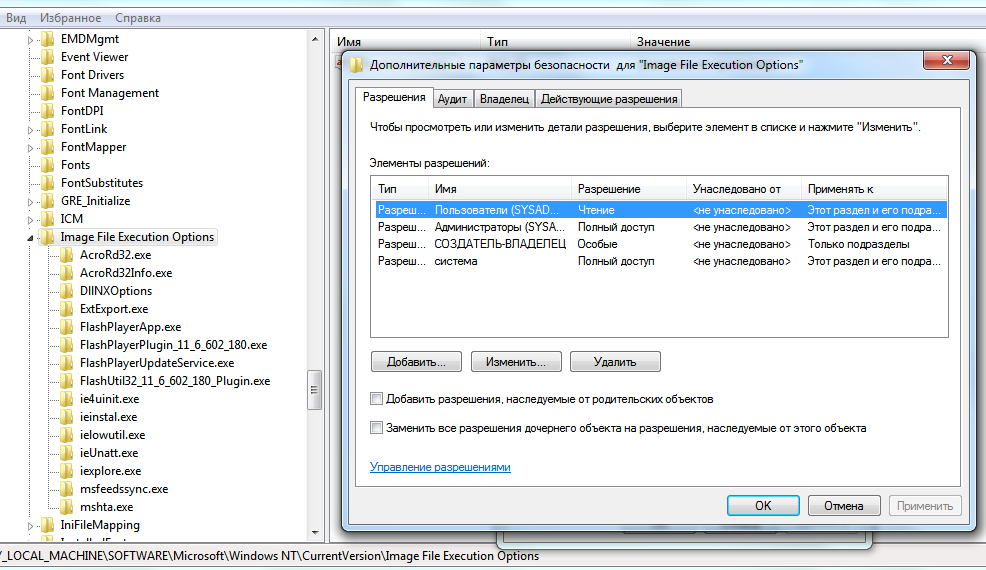Confirm the dialog with OK

[763, 506]
